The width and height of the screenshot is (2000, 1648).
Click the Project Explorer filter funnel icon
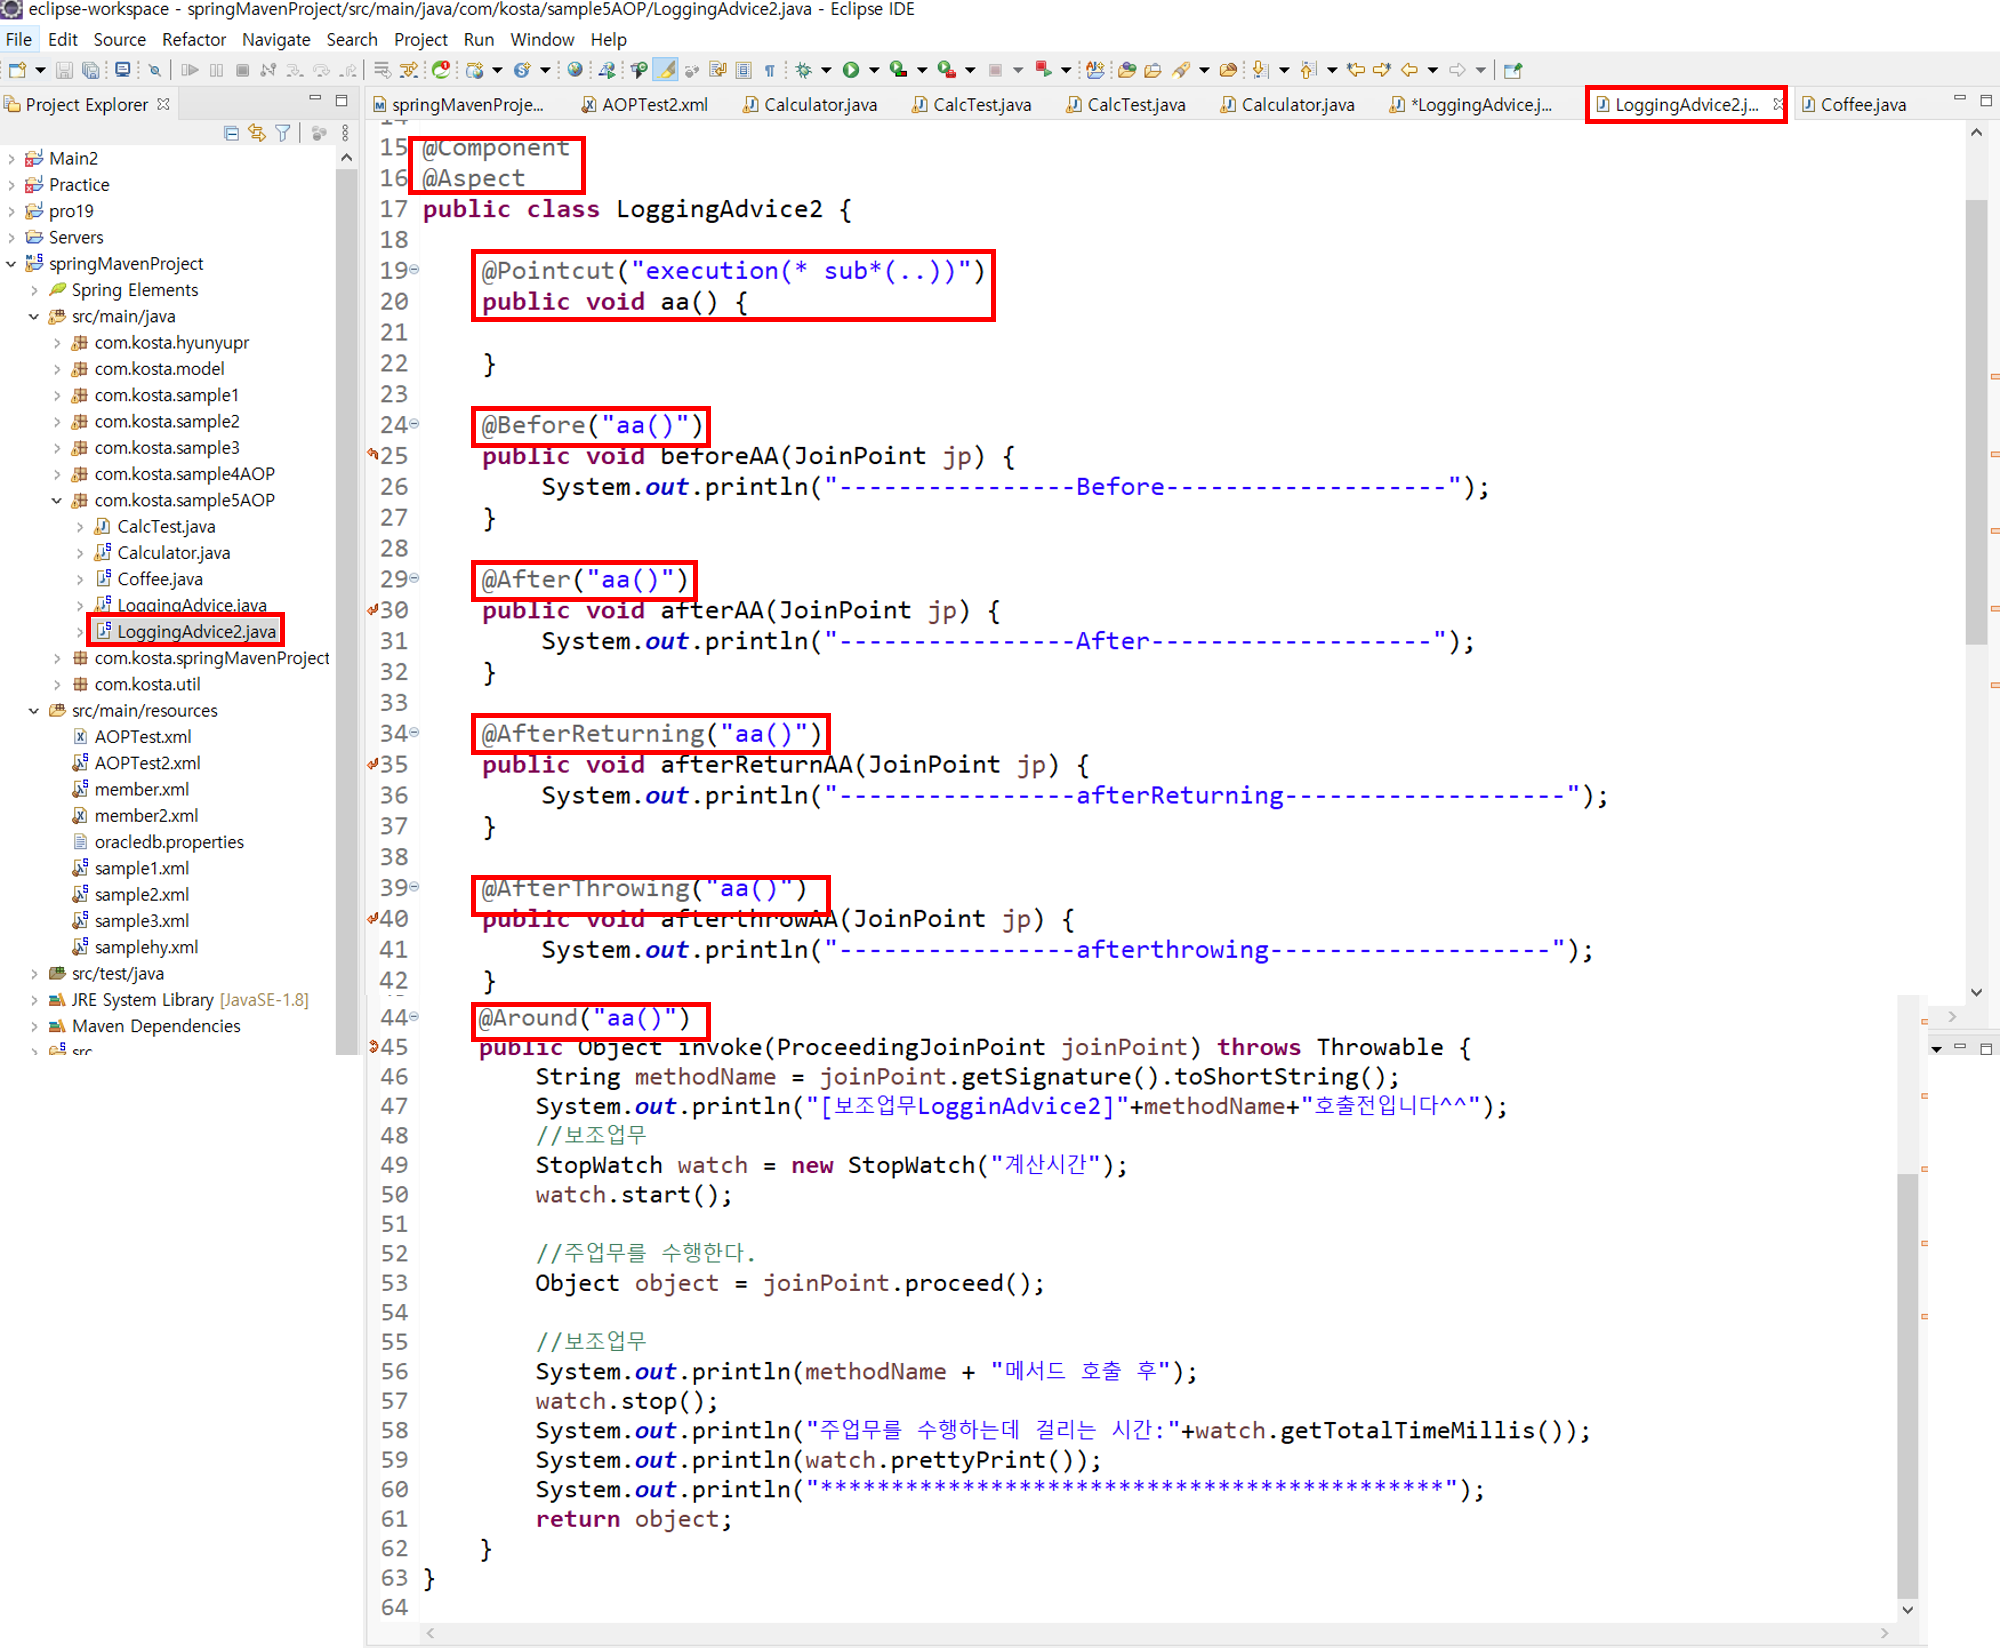click(x=283, y=133)
